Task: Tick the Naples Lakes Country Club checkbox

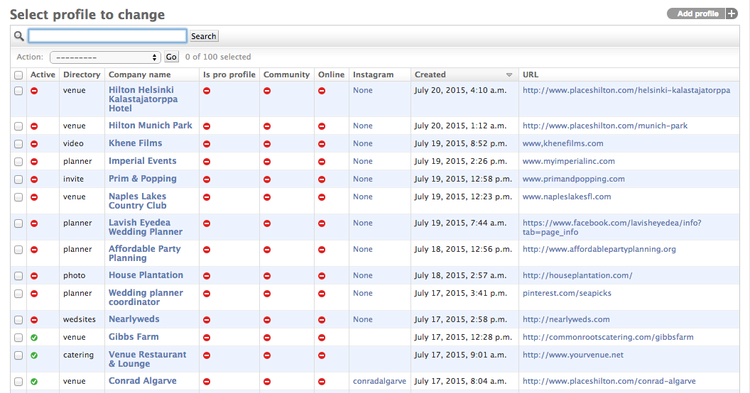Action: 18,197
